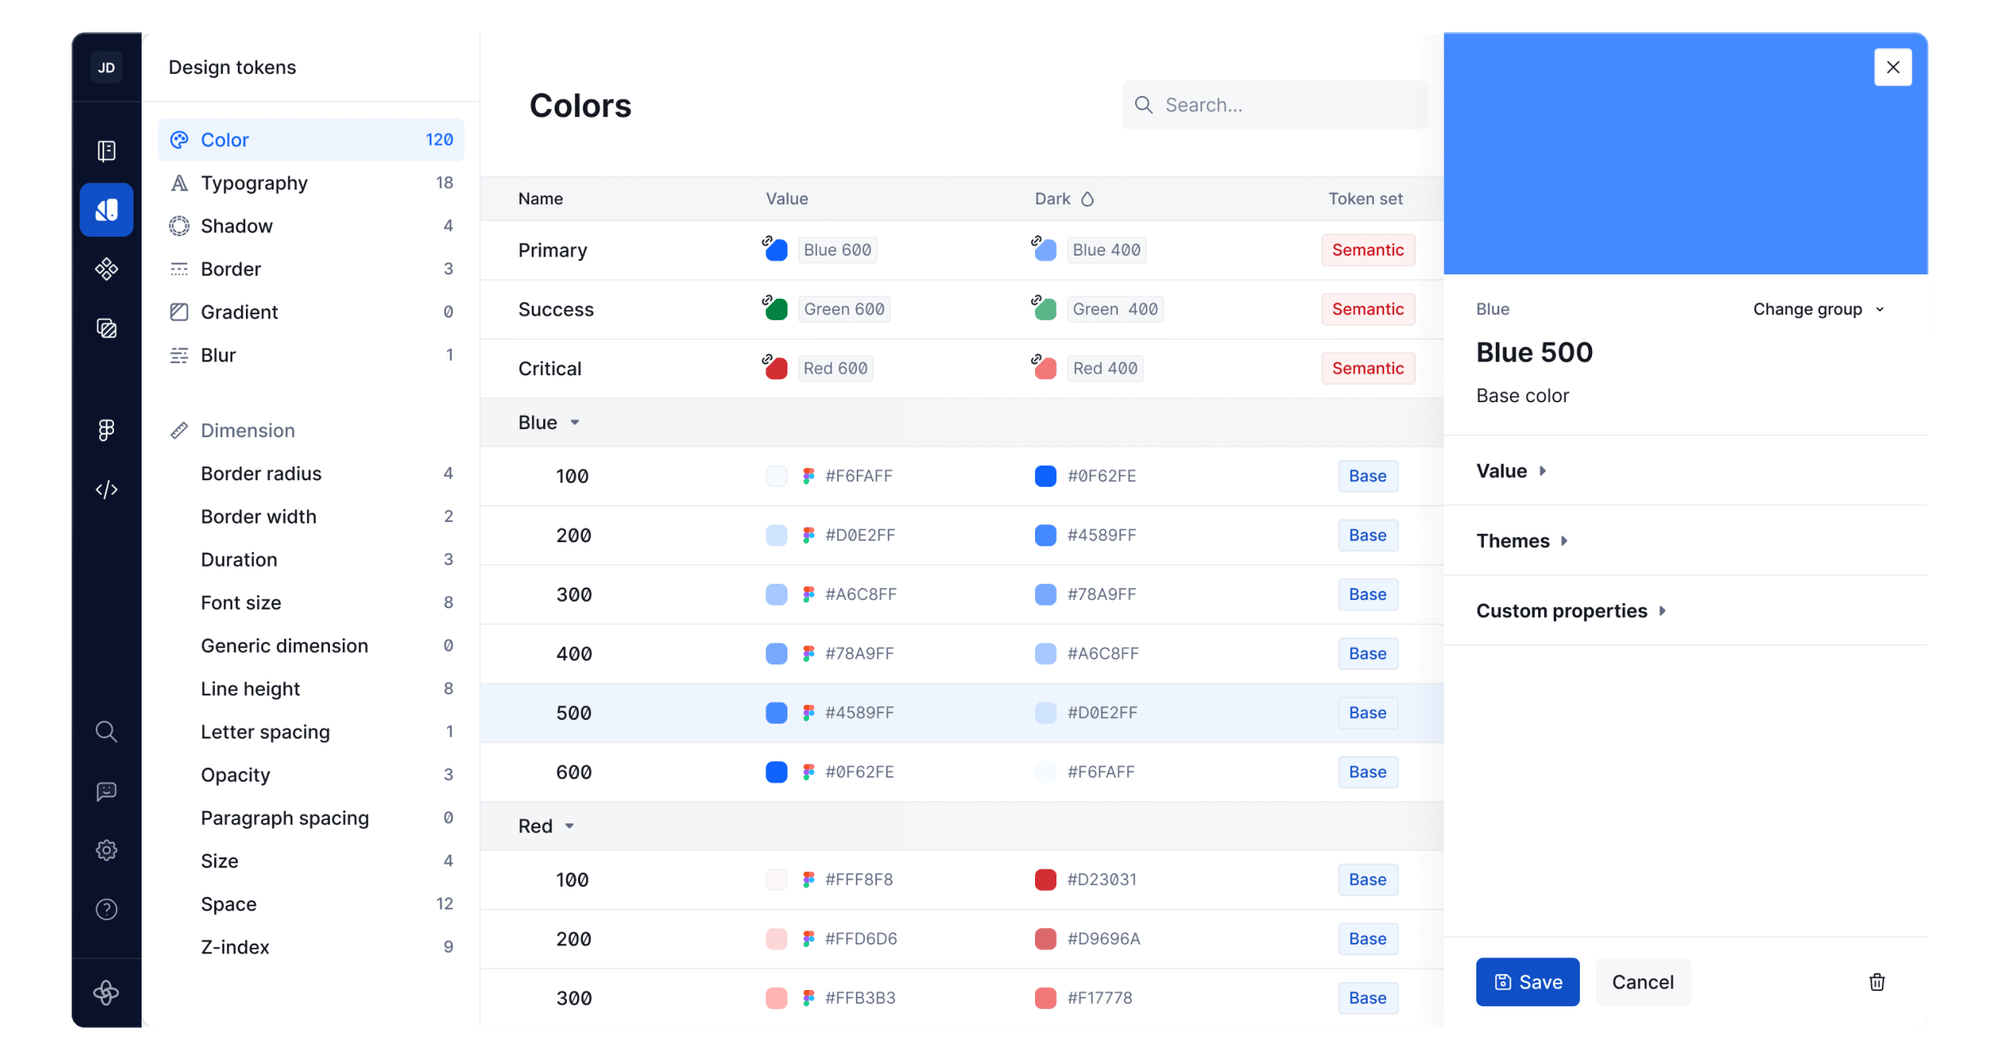Select the Shadow token category
Viewport: 2000px width, 1060px height.
311,226
